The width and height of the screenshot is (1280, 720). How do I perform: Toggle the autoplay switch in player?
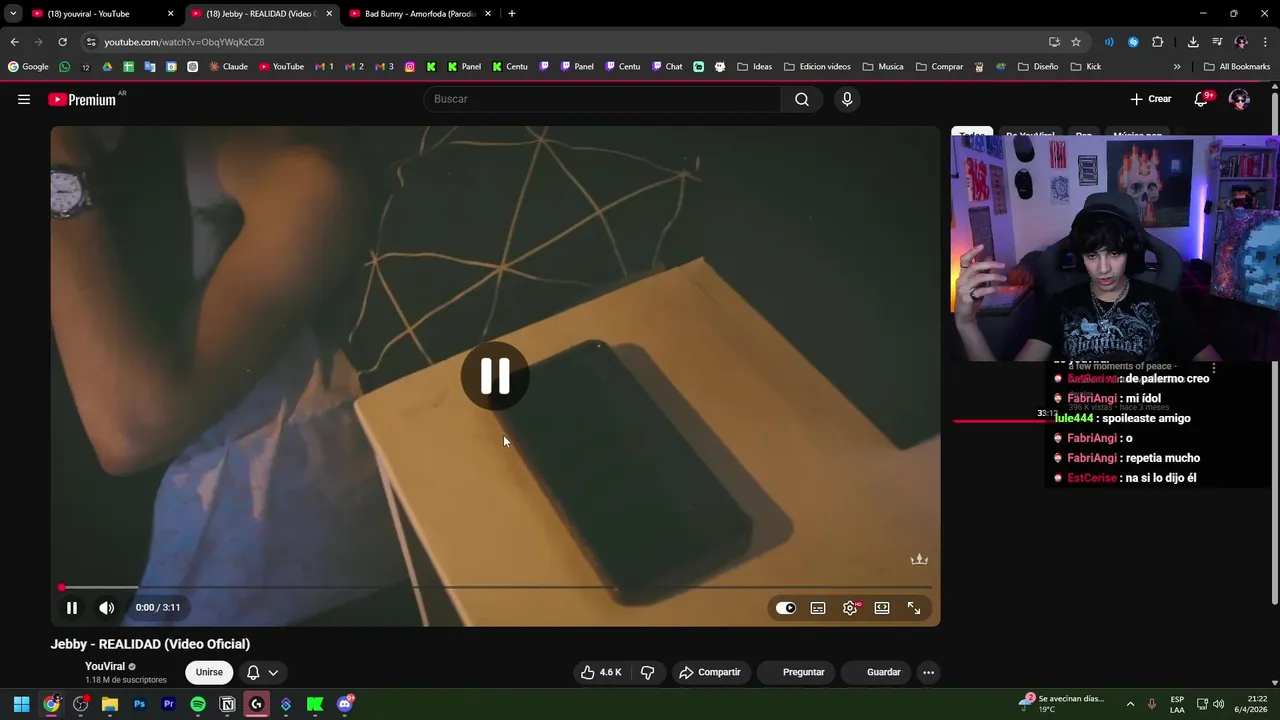[786, 608]
